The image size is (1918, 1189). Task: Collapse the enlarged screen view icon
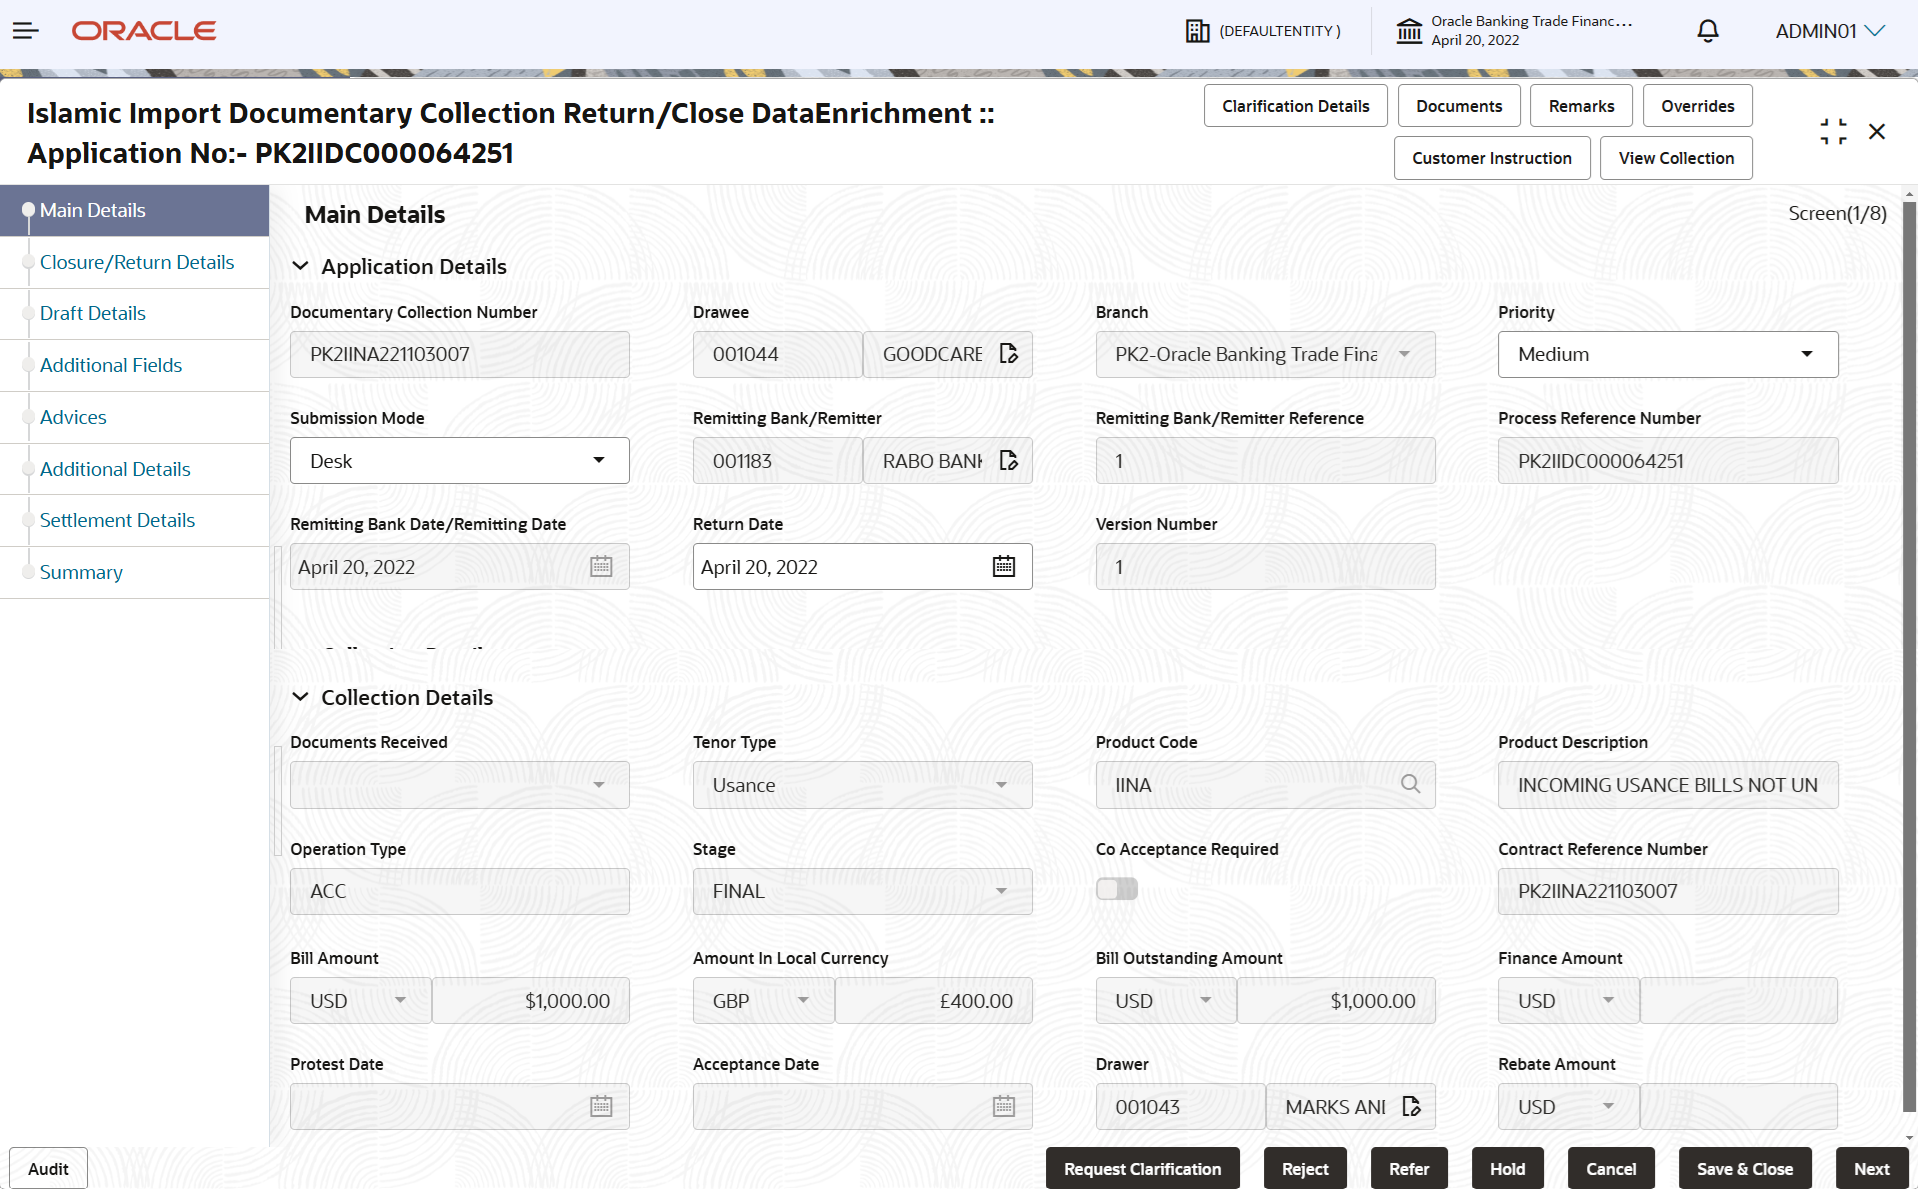coord(1833,131)
